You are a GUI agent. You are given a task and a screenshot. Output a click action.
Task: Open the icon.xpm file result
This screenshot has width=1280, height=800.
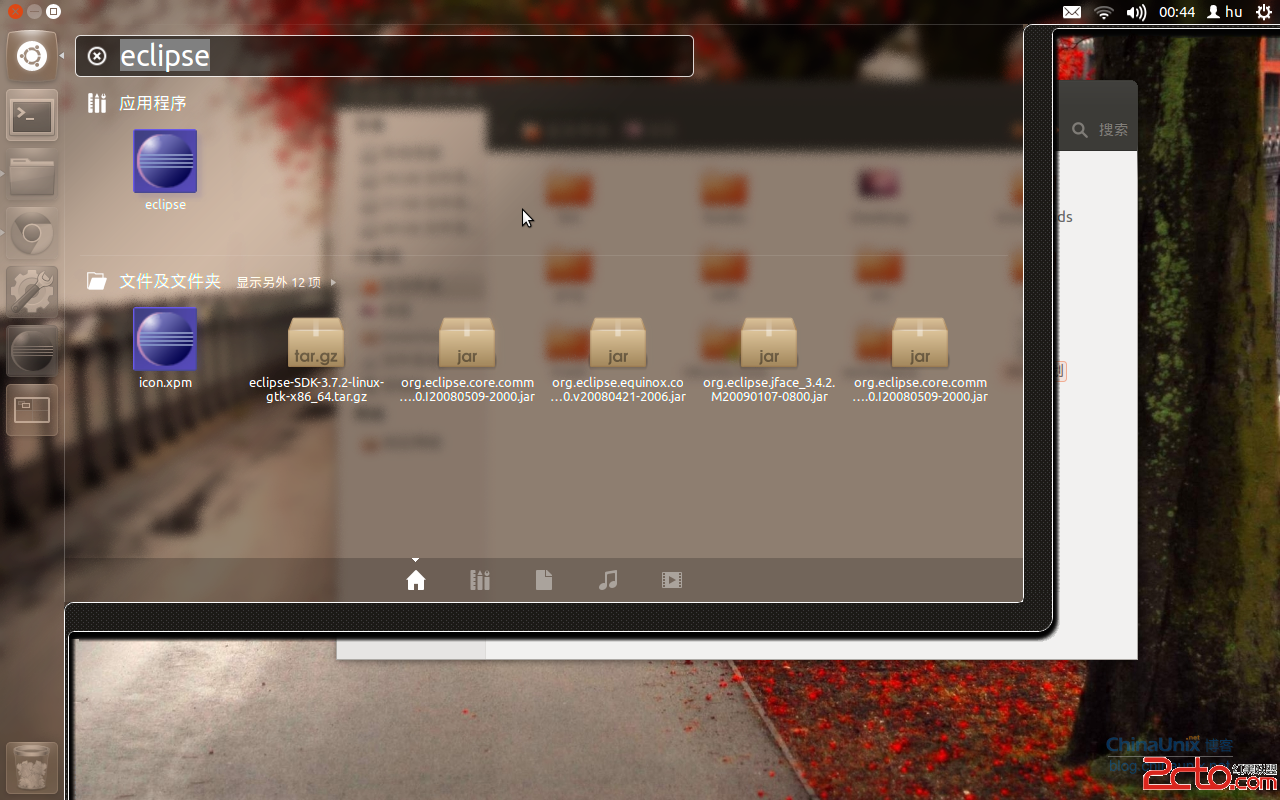[165, 348]
